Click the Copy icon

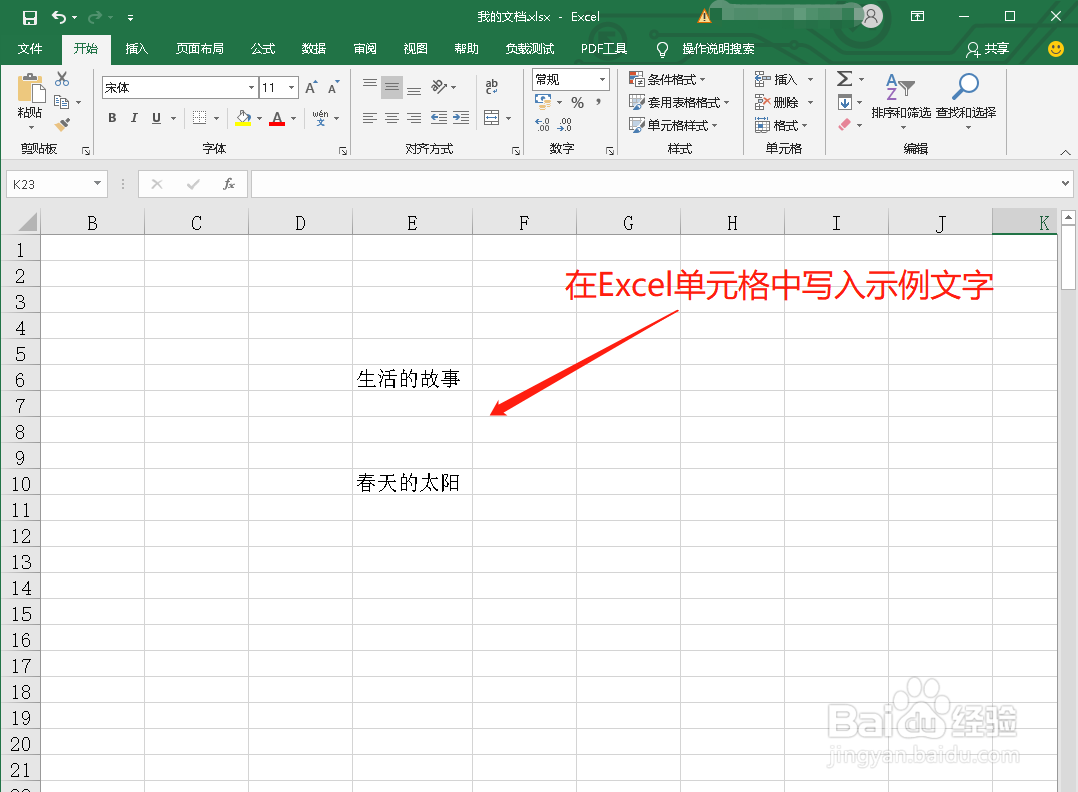[x=62, y=102]
